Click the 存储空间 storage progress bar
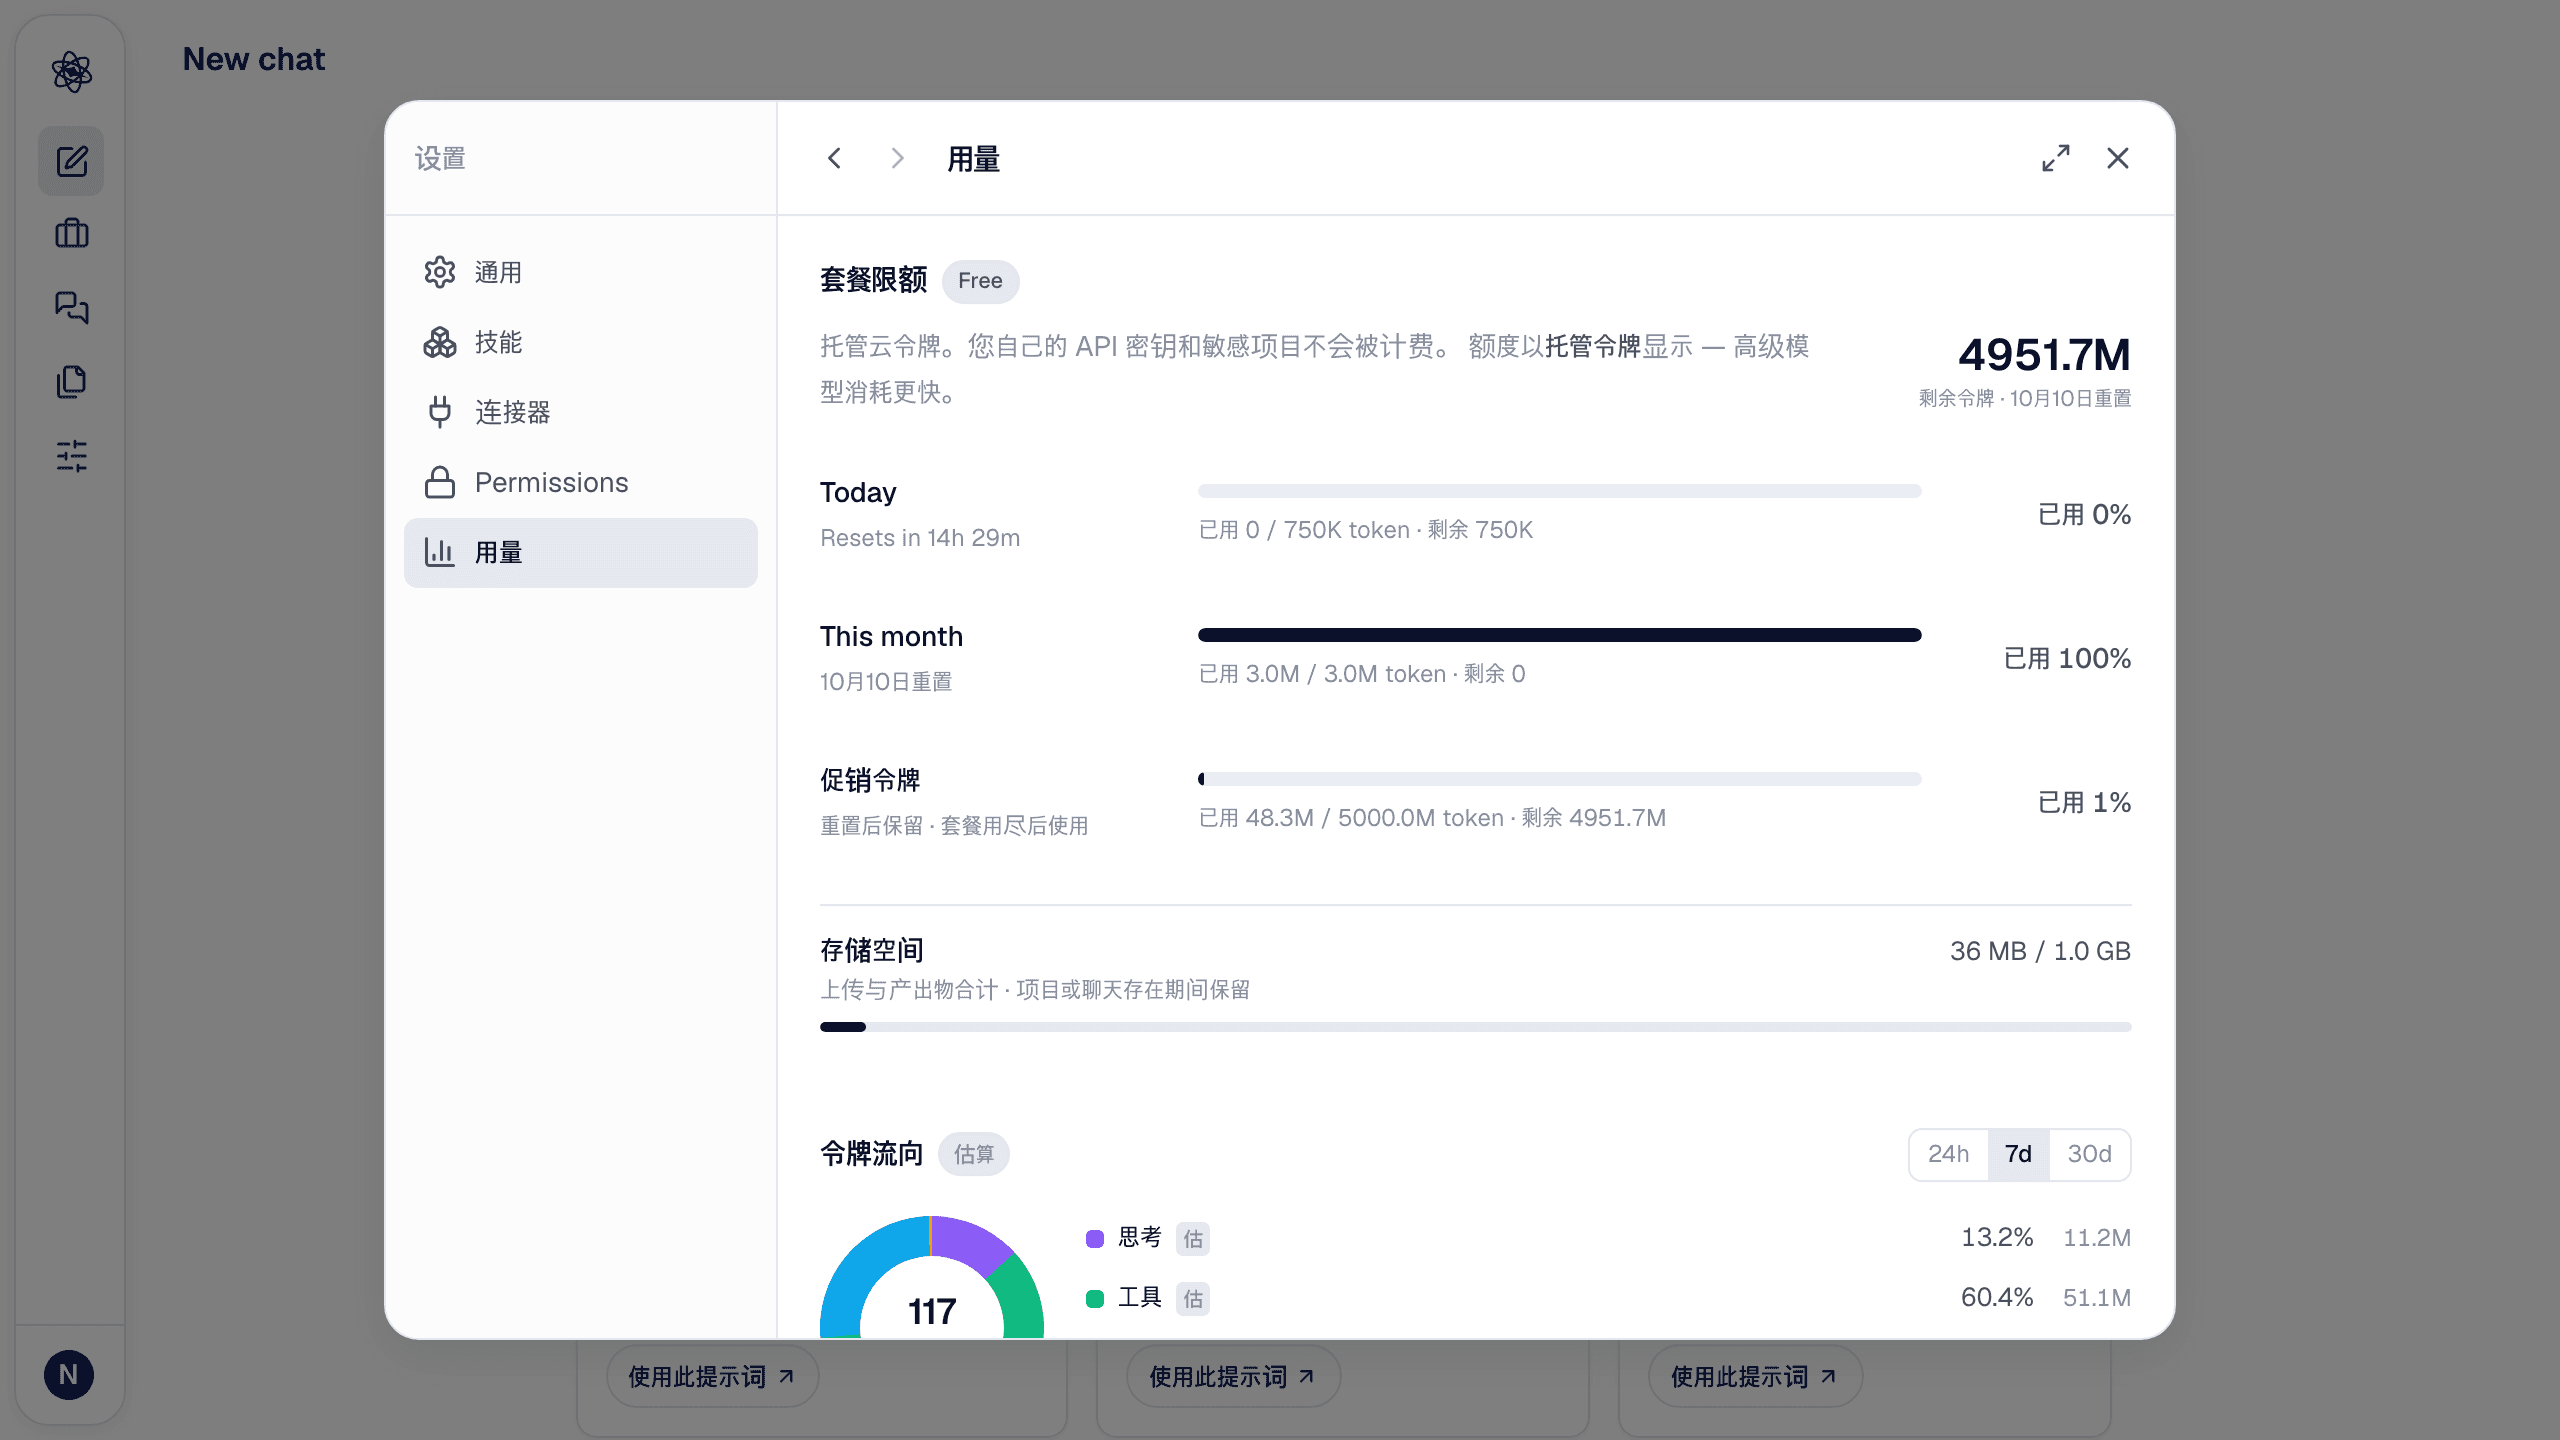Image resolution: width=2560 pixels, height=1440 pixels. pos(1476,1027)
